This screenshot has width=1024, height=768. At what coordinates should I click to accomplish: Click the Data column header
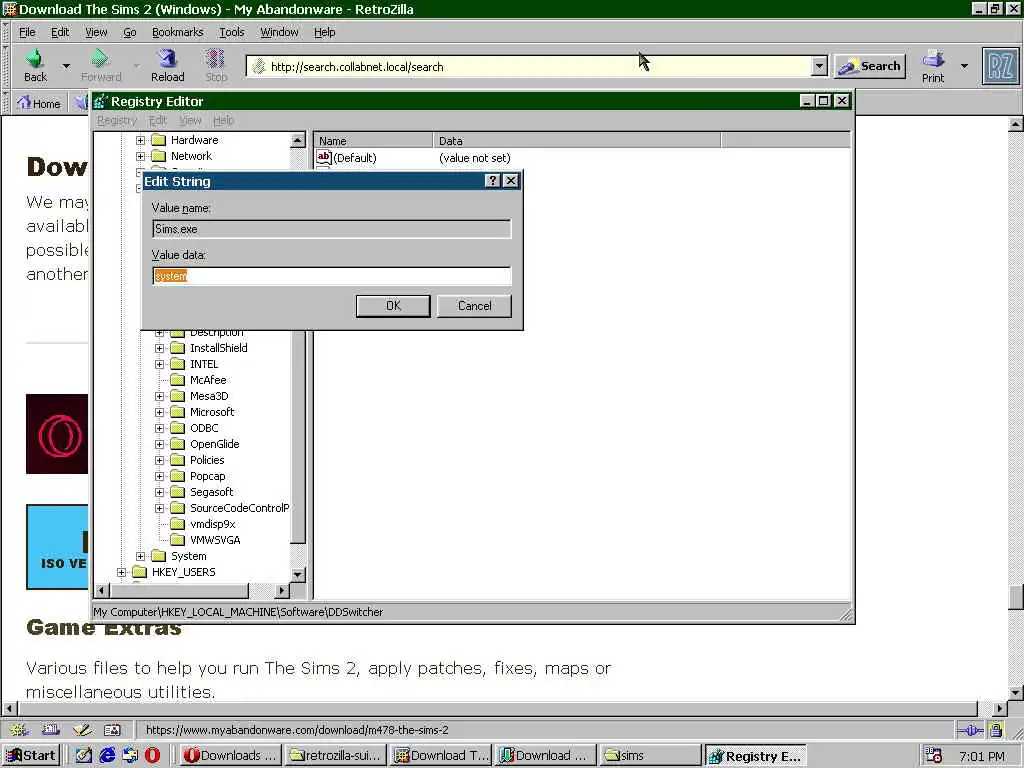(577, 140)
